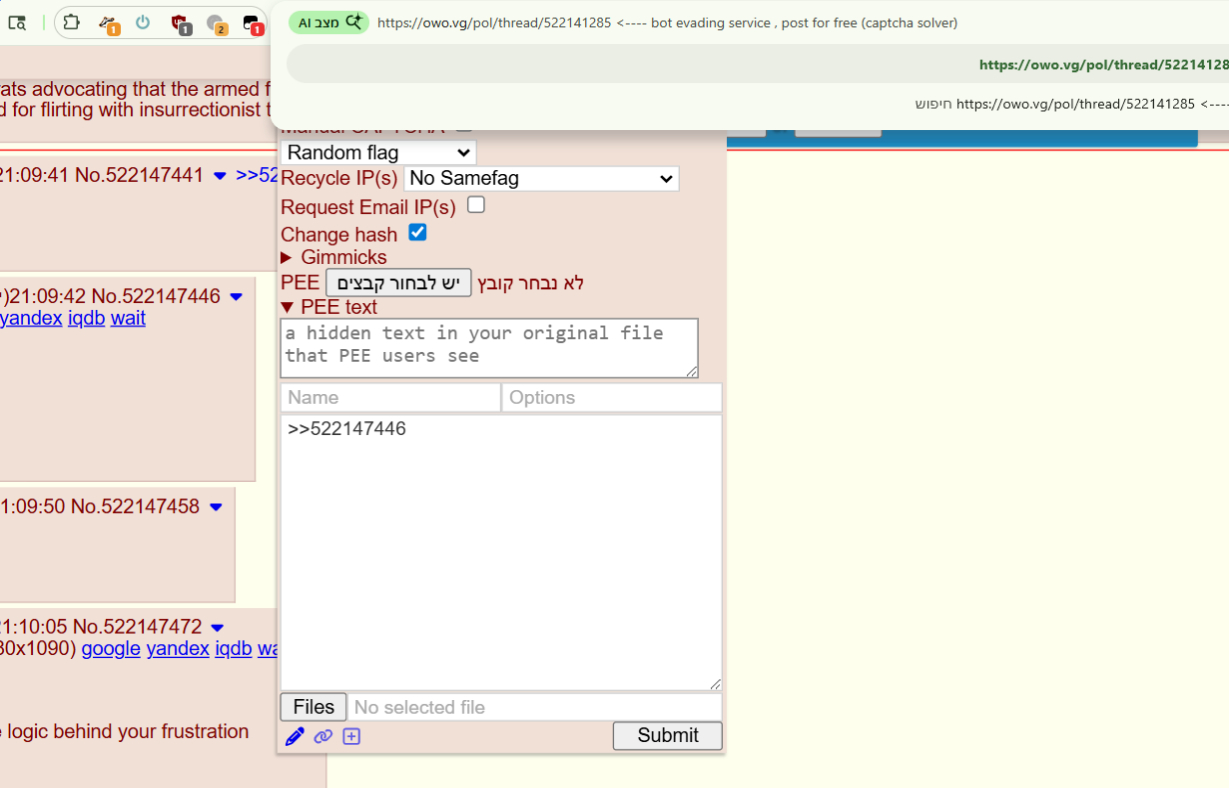Open wait link under post 522147446
1229x788 pixels.
128,318
